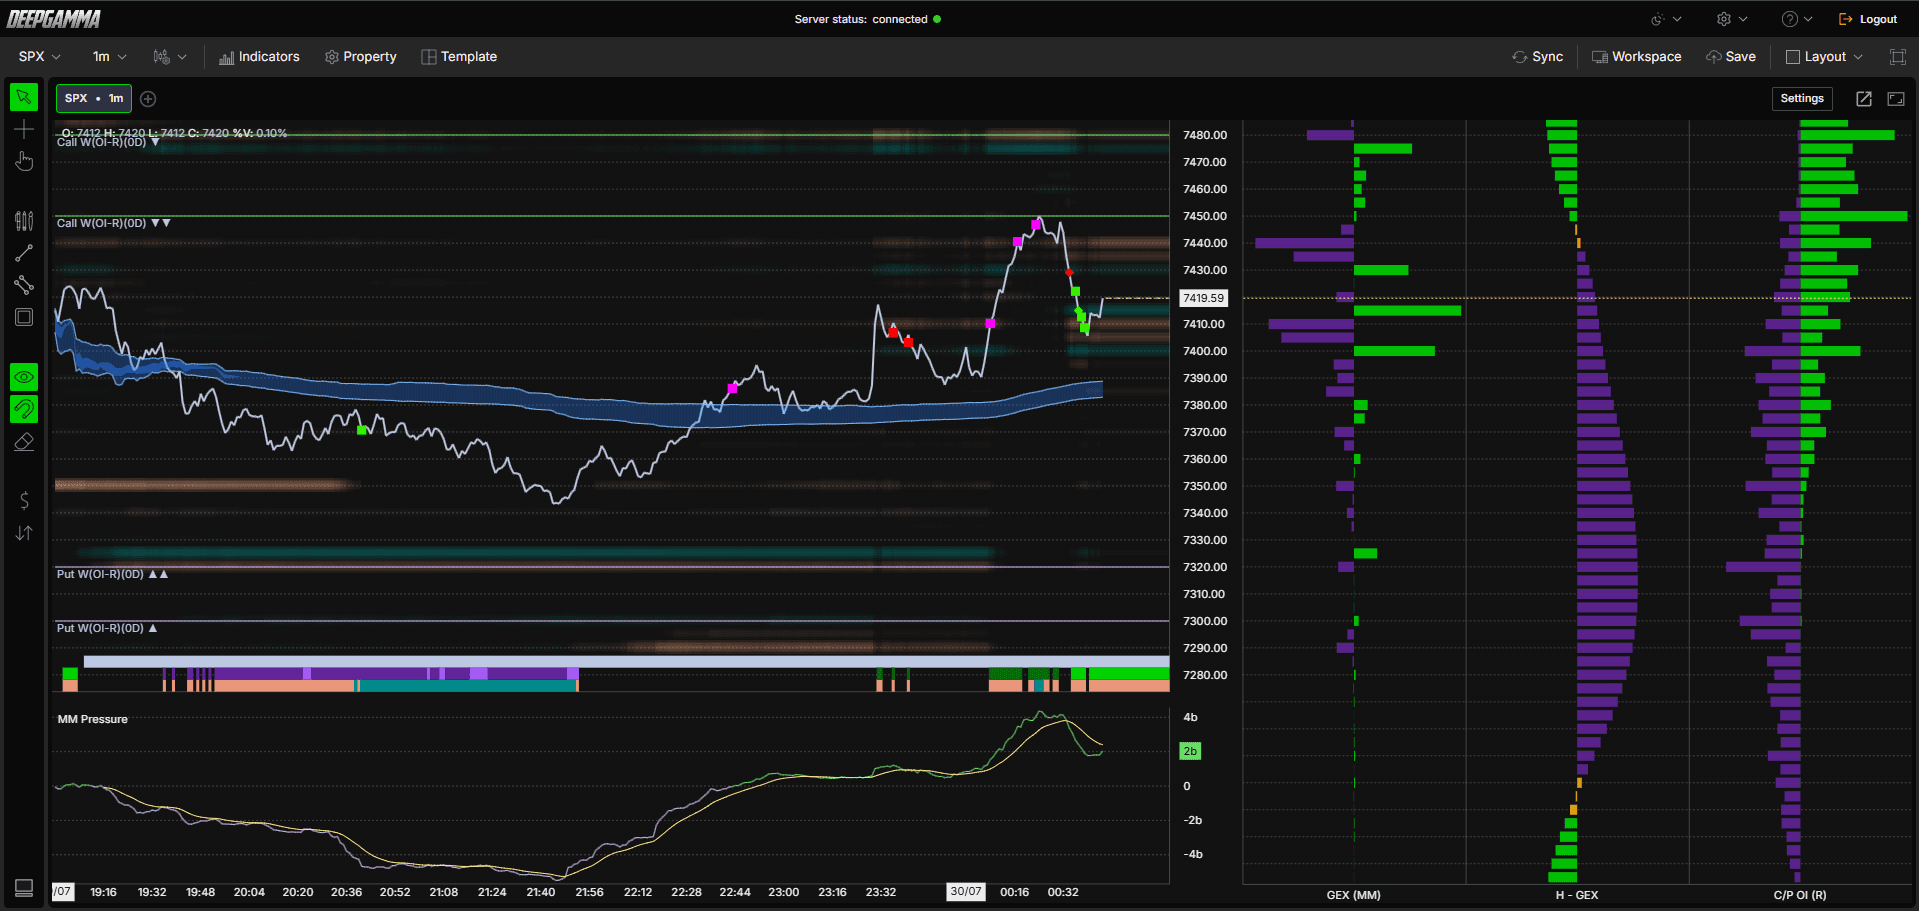Maximize the chart panel
The width and height of the screenshot is (1919, 911).
click(1896, 98)
